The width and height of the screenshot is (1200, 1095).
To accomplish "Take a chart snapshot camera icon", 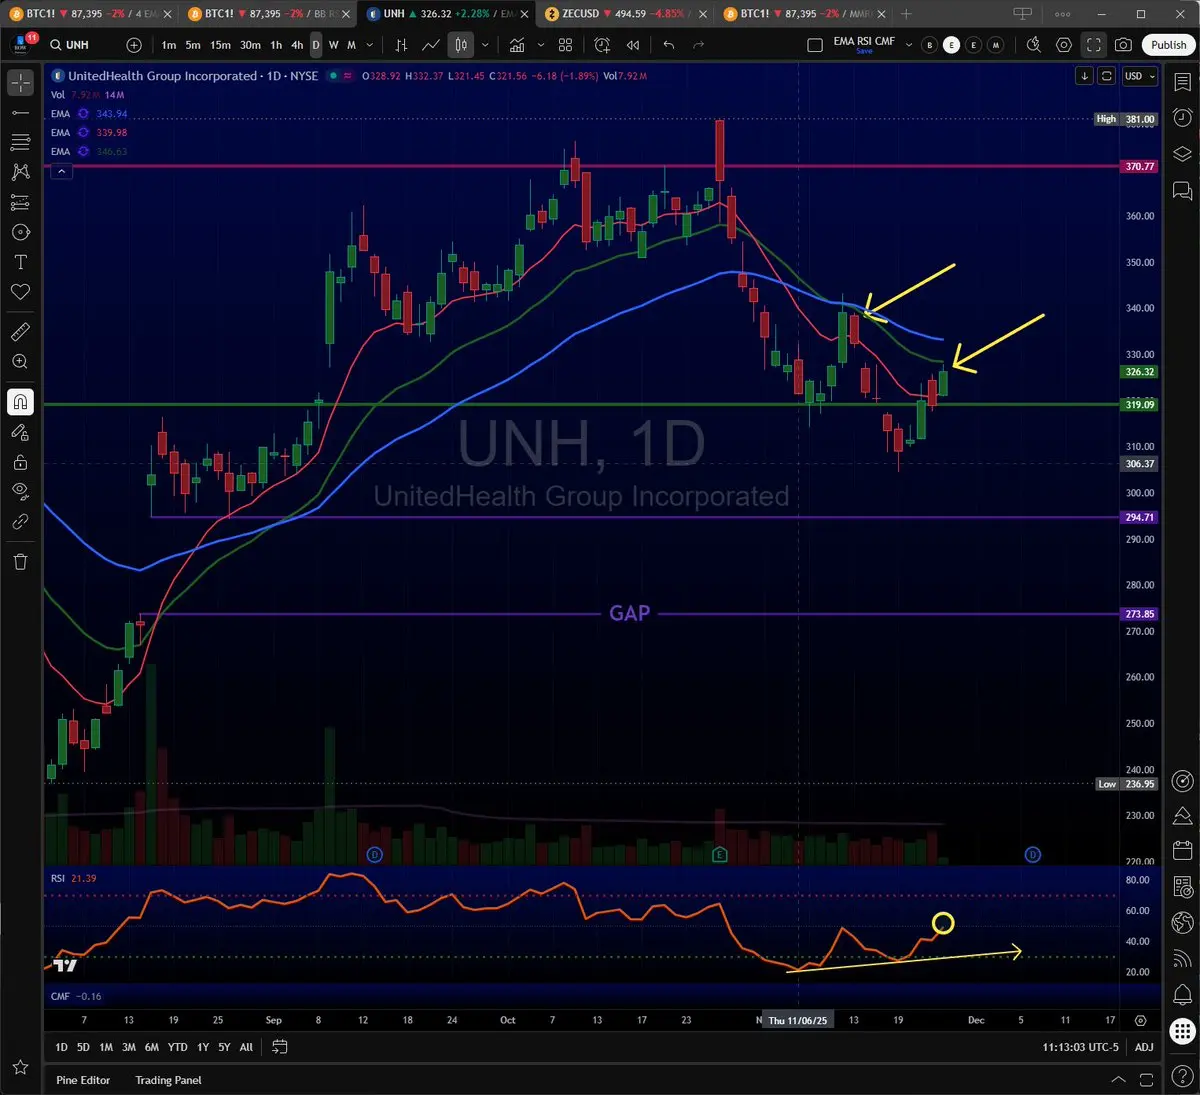I will coord(1124,45).
